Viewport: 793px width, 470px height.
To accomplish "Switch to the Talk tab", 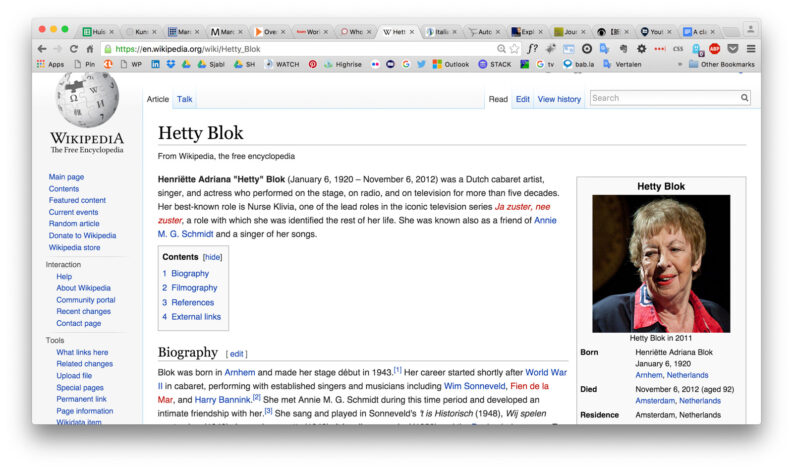I will pyautogui.click(x=185, y=99).
